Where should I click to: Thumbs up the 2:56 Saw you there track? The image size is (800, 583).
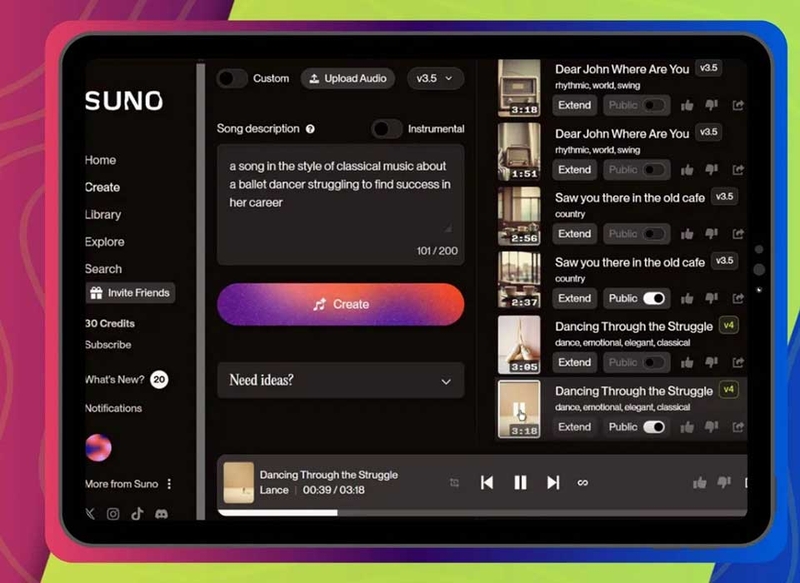[x=687, y=234]
